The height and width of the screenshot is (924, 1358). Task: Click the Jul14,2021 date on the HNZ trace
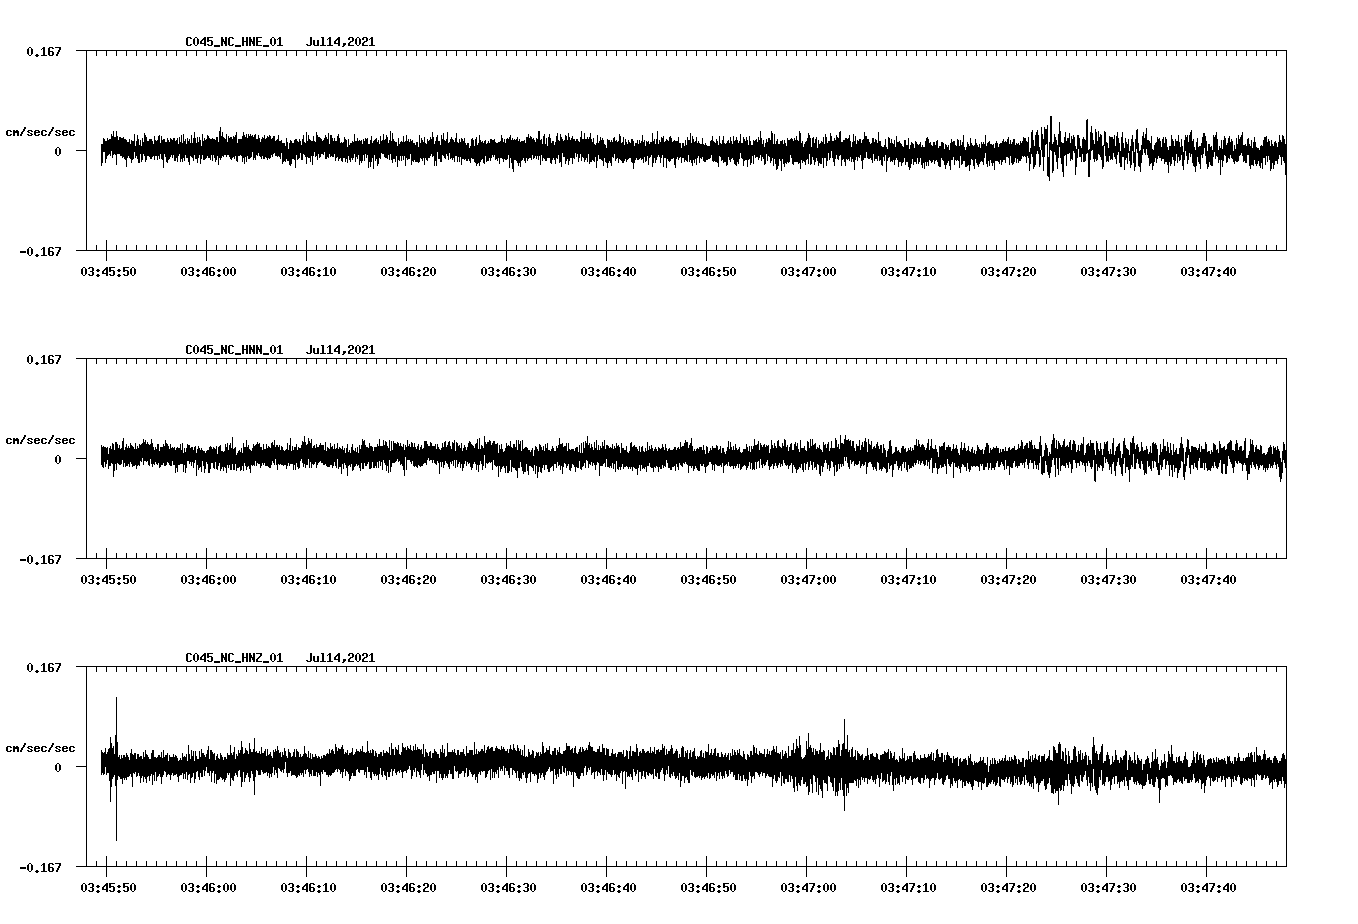coord(341,657)
